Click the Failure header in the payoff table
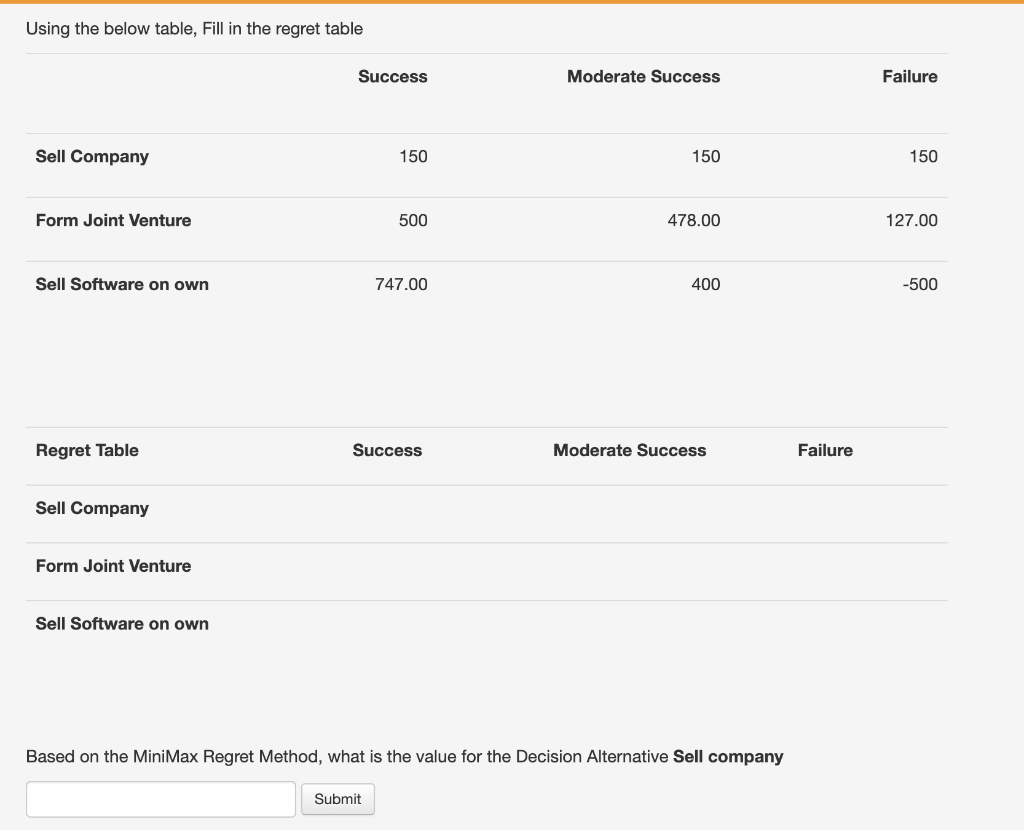Image resolution: width=1024 pixels, height=830 pixels. pos(909,77)
